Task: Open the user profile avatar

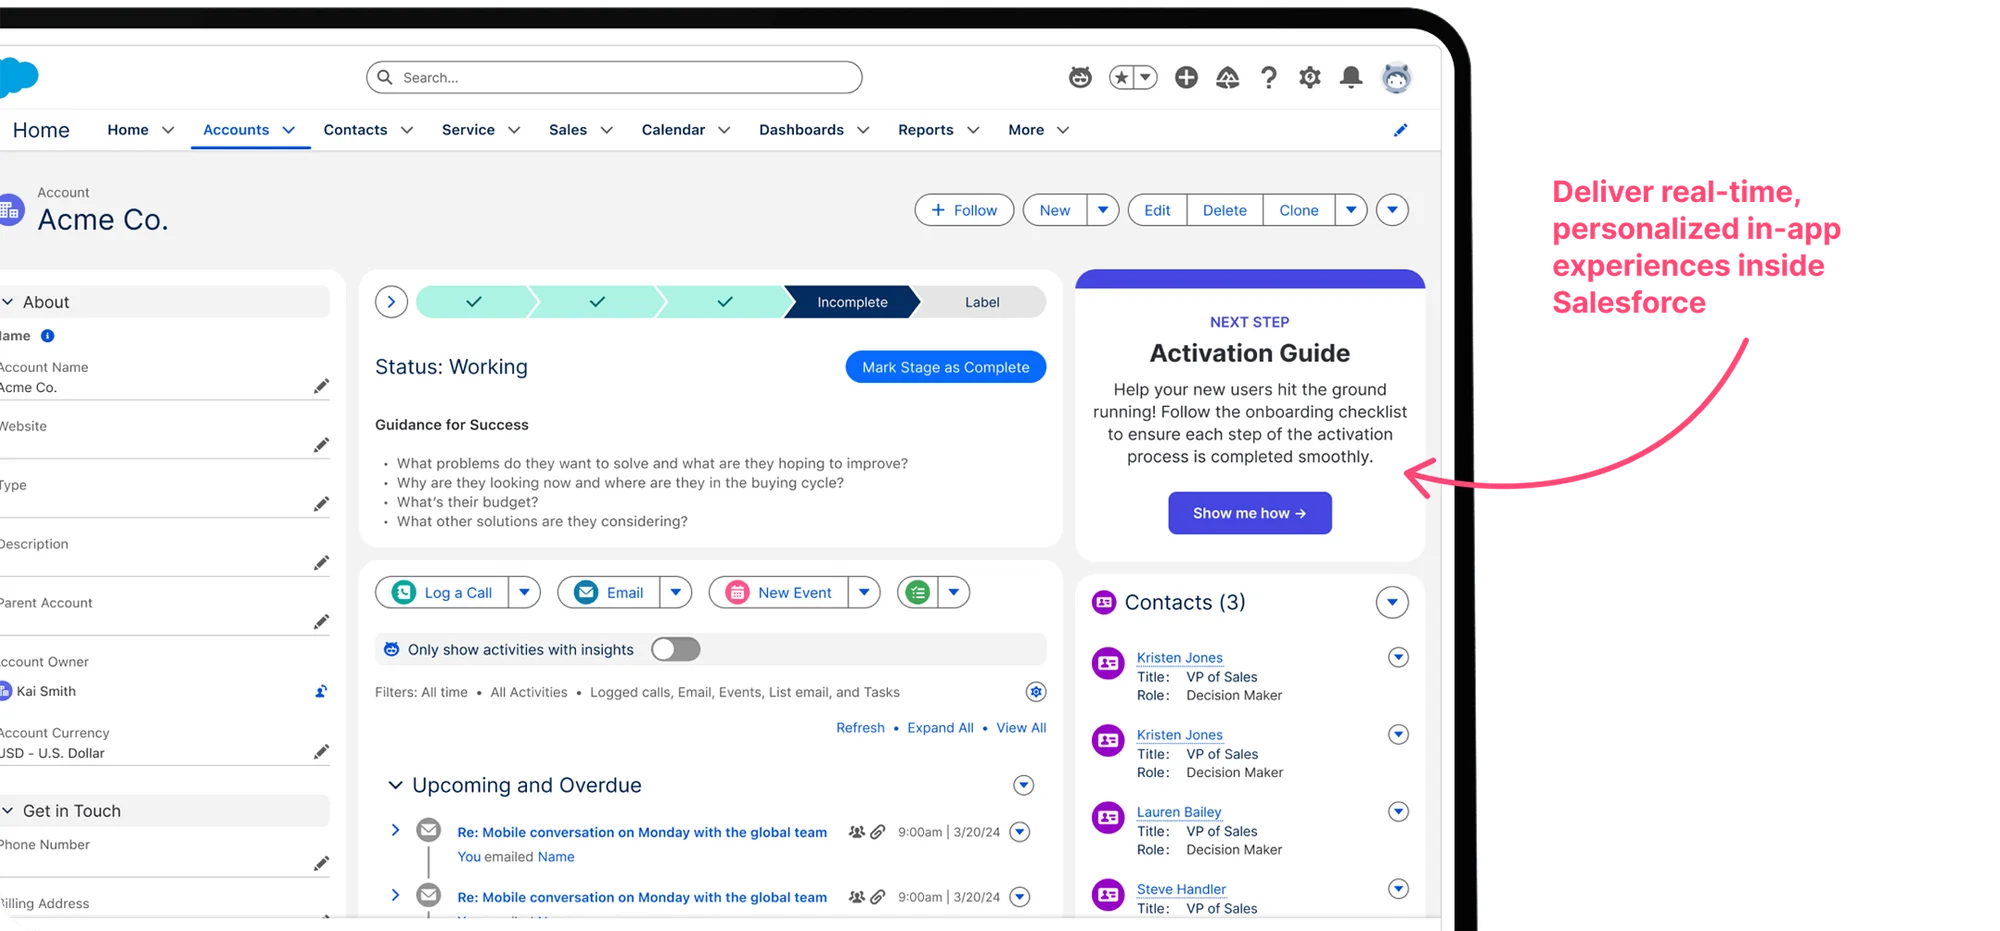Action: 1396,77
